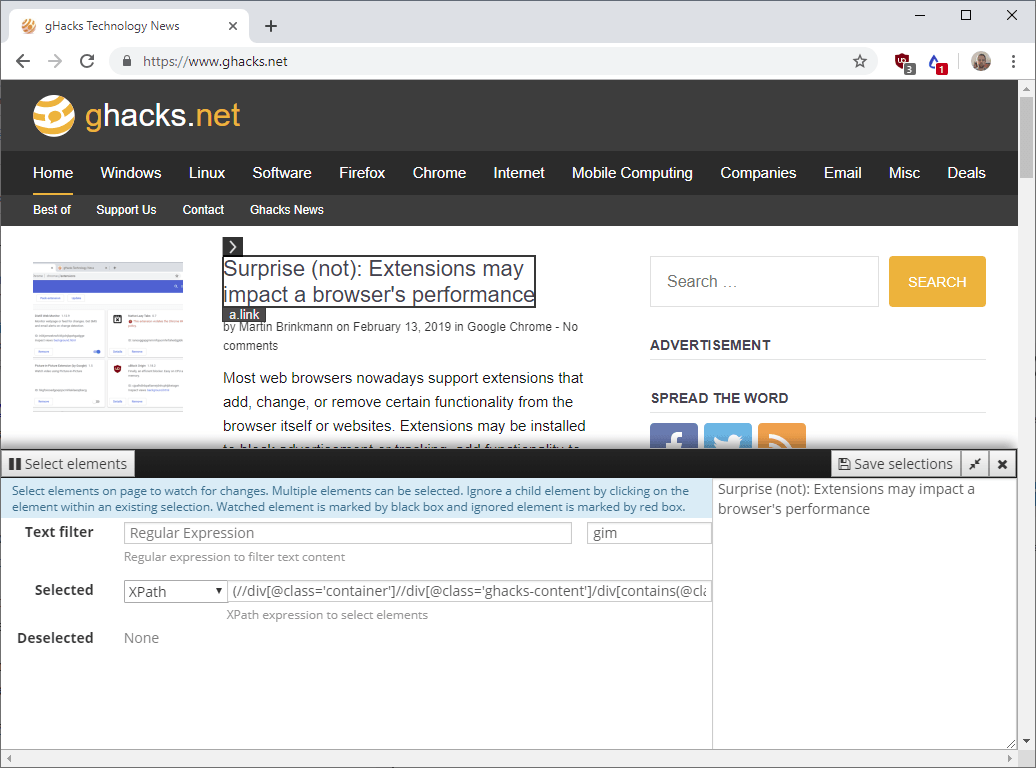Pause selection with Select elements button

click(x=68, y=464)
